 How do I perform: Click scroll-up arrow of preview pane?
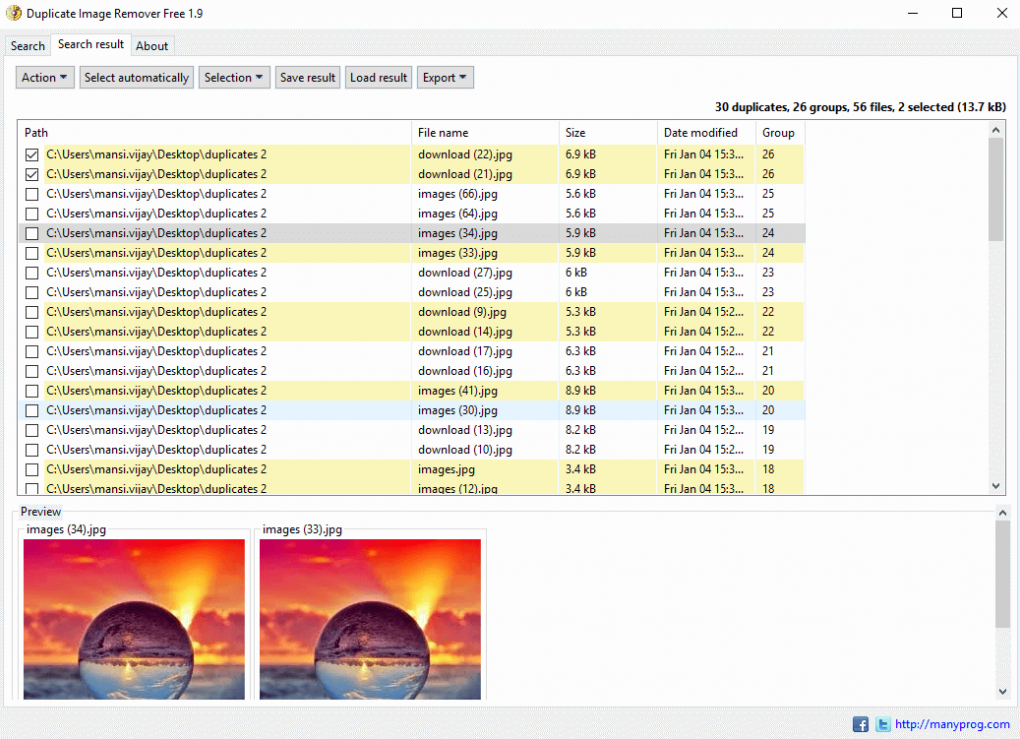(x=1003, y=511)
